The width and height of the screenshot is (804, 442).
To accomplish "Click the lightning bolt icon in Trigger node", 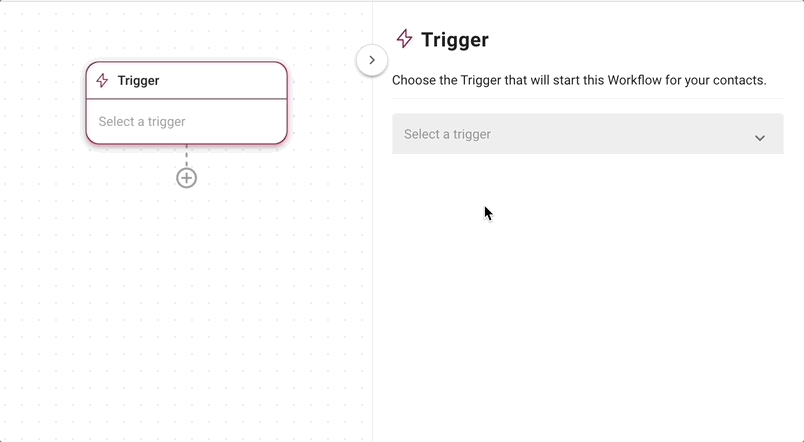I will click(103, 81).
